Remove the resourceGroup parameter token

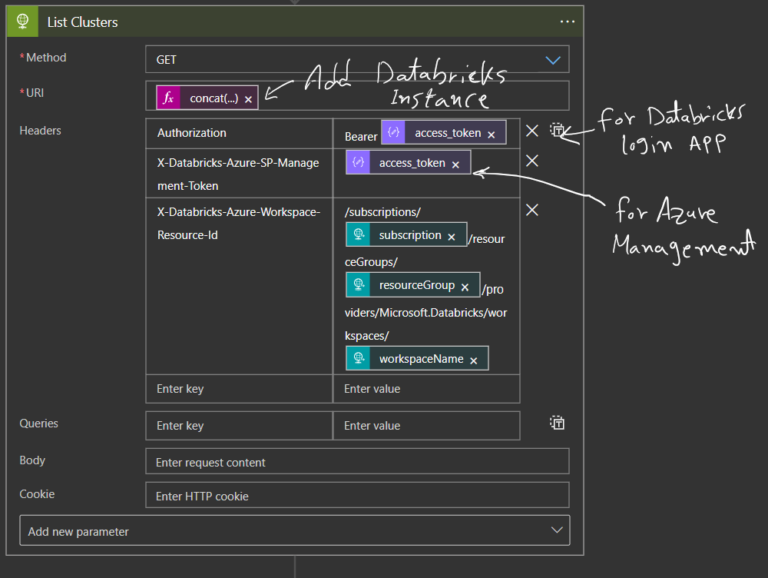tap(465, 287)
